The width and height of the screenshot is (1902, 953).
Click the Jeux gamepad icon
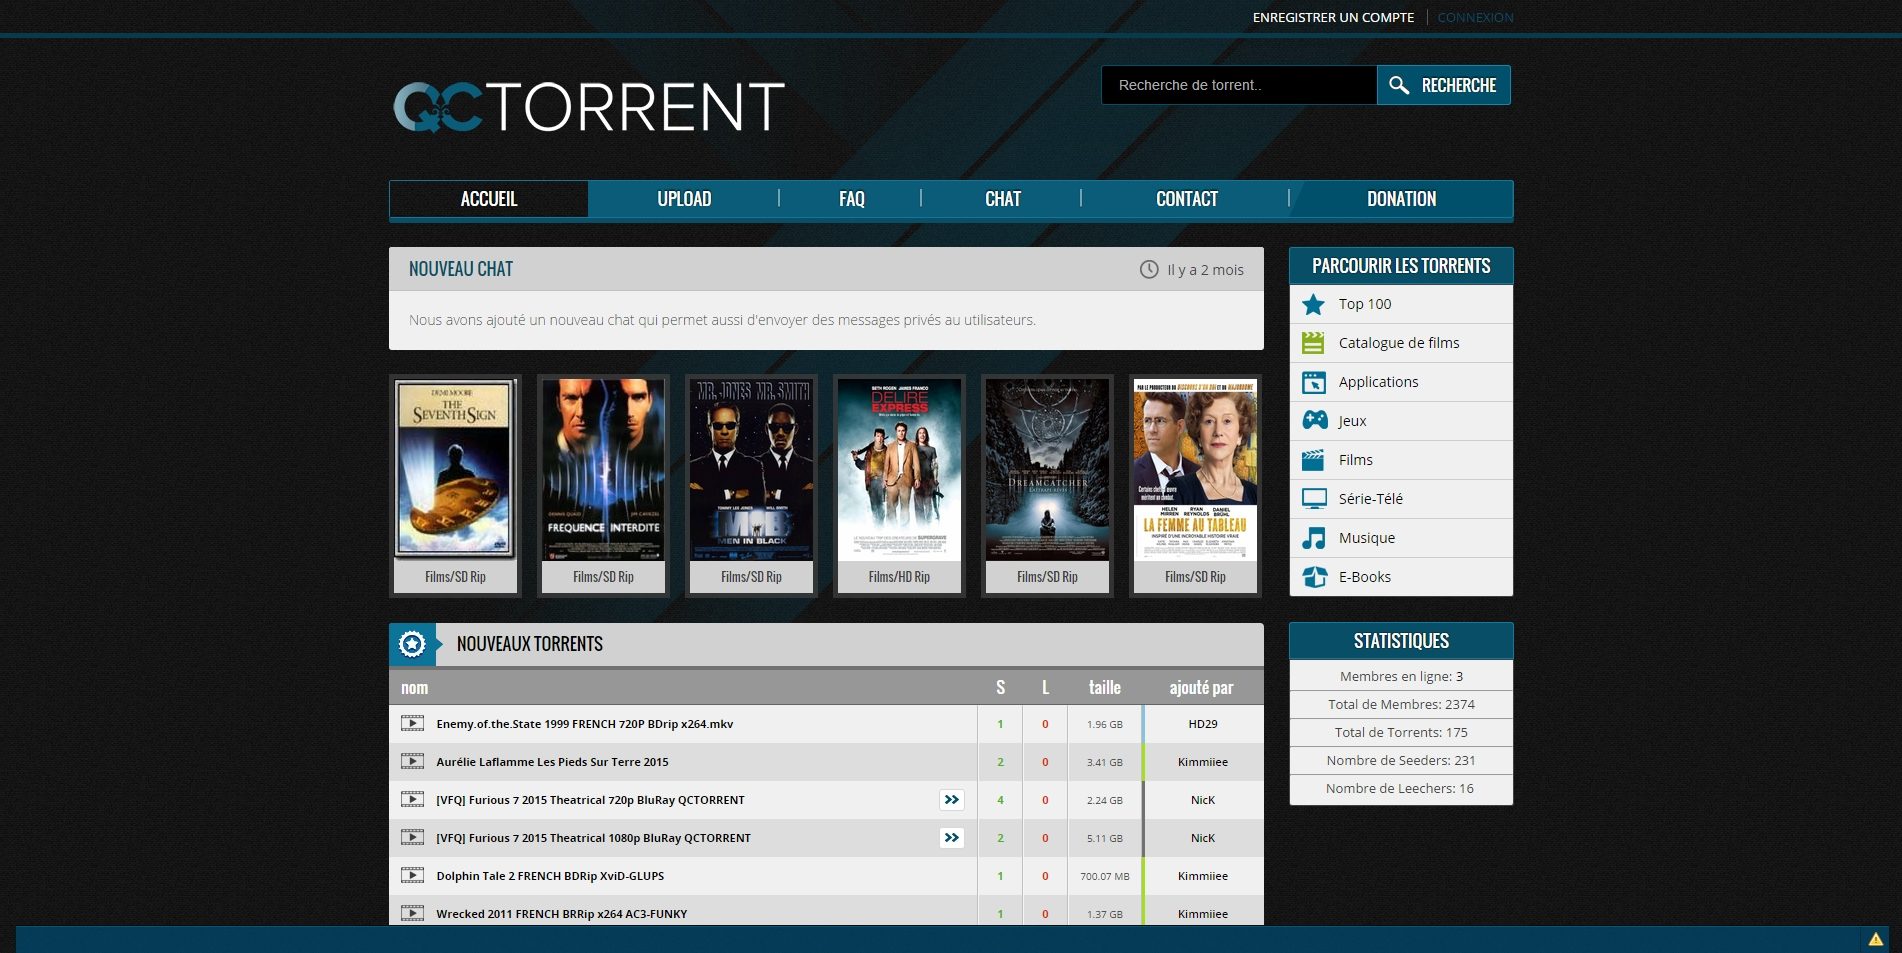pyautogui.click(x=1314, y=421)
